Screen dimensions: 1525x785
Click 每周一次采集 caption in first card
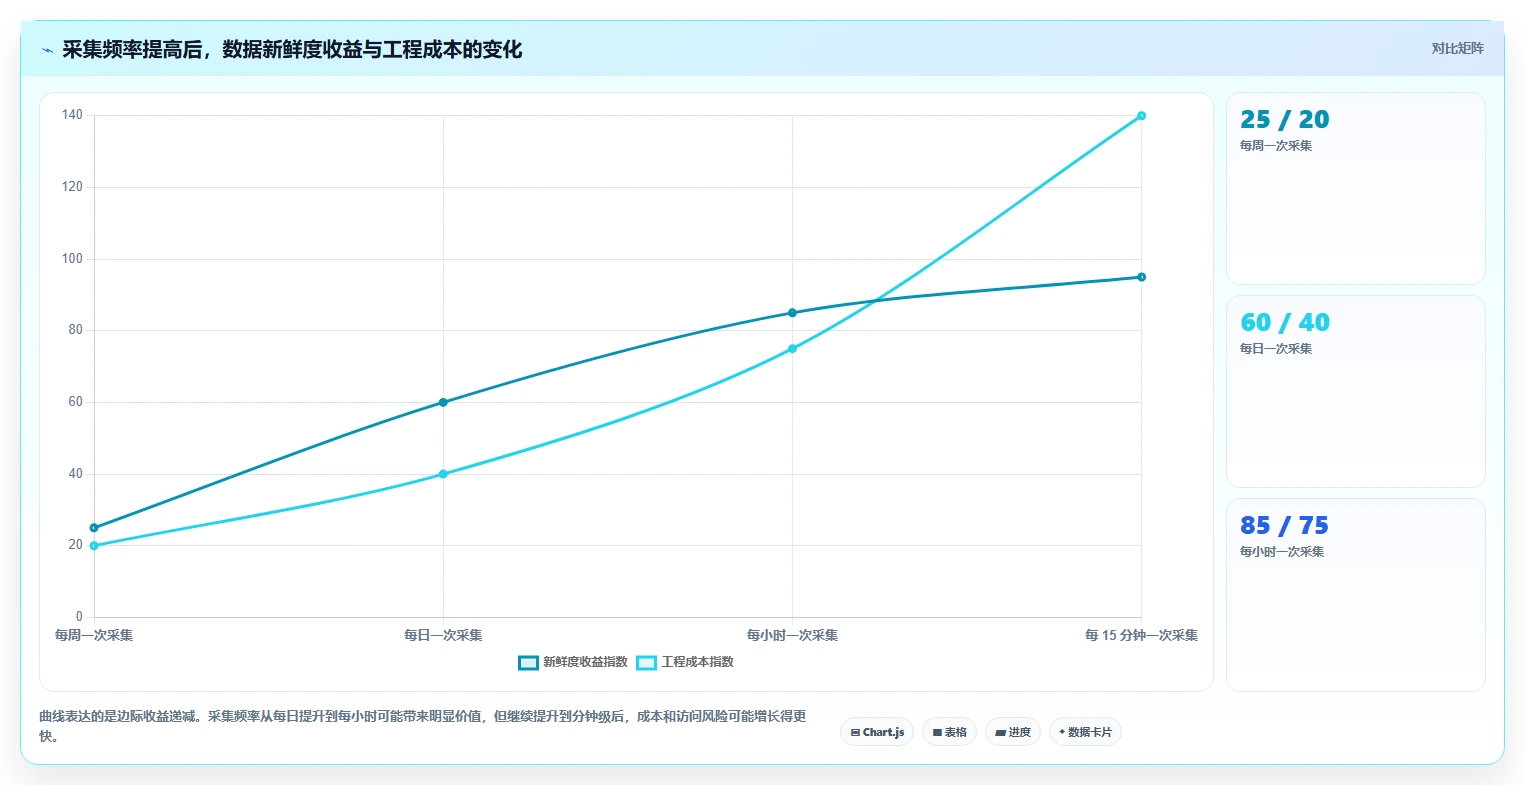coord(1276,146)
